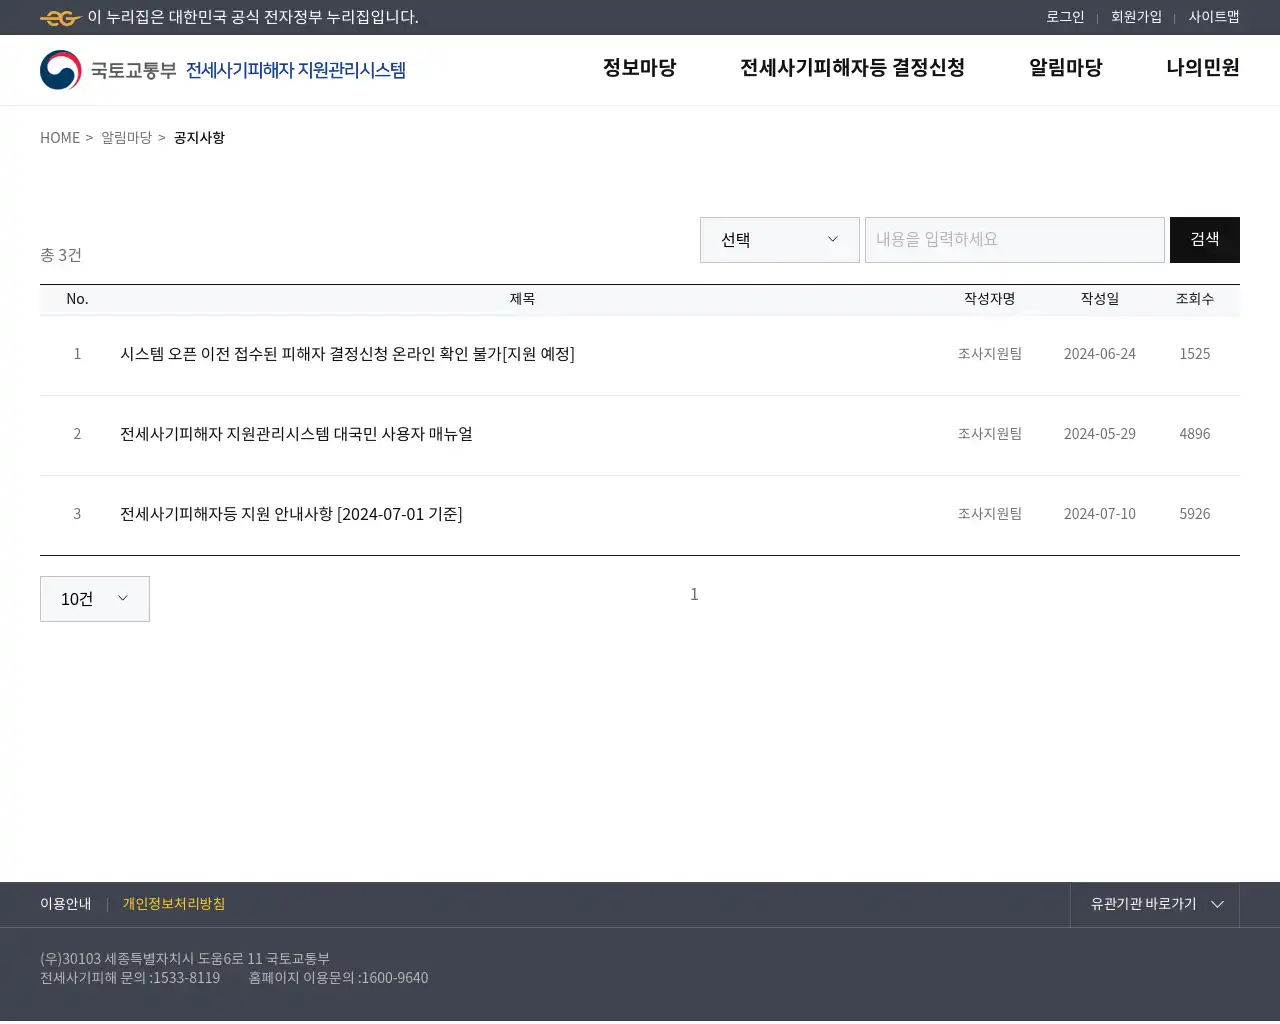Open the 알림마당 main menu
This screenshot has width=1280, height=1024.
coord(1065,68)
